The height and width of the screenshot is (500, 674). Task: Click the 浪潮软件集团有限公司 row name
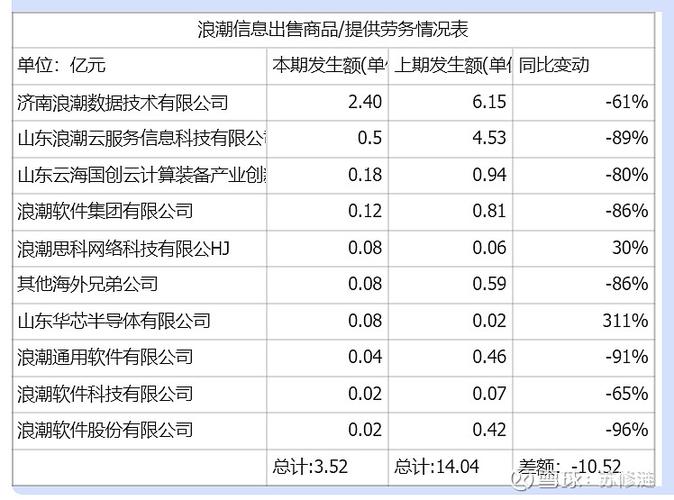click(105, 211)
